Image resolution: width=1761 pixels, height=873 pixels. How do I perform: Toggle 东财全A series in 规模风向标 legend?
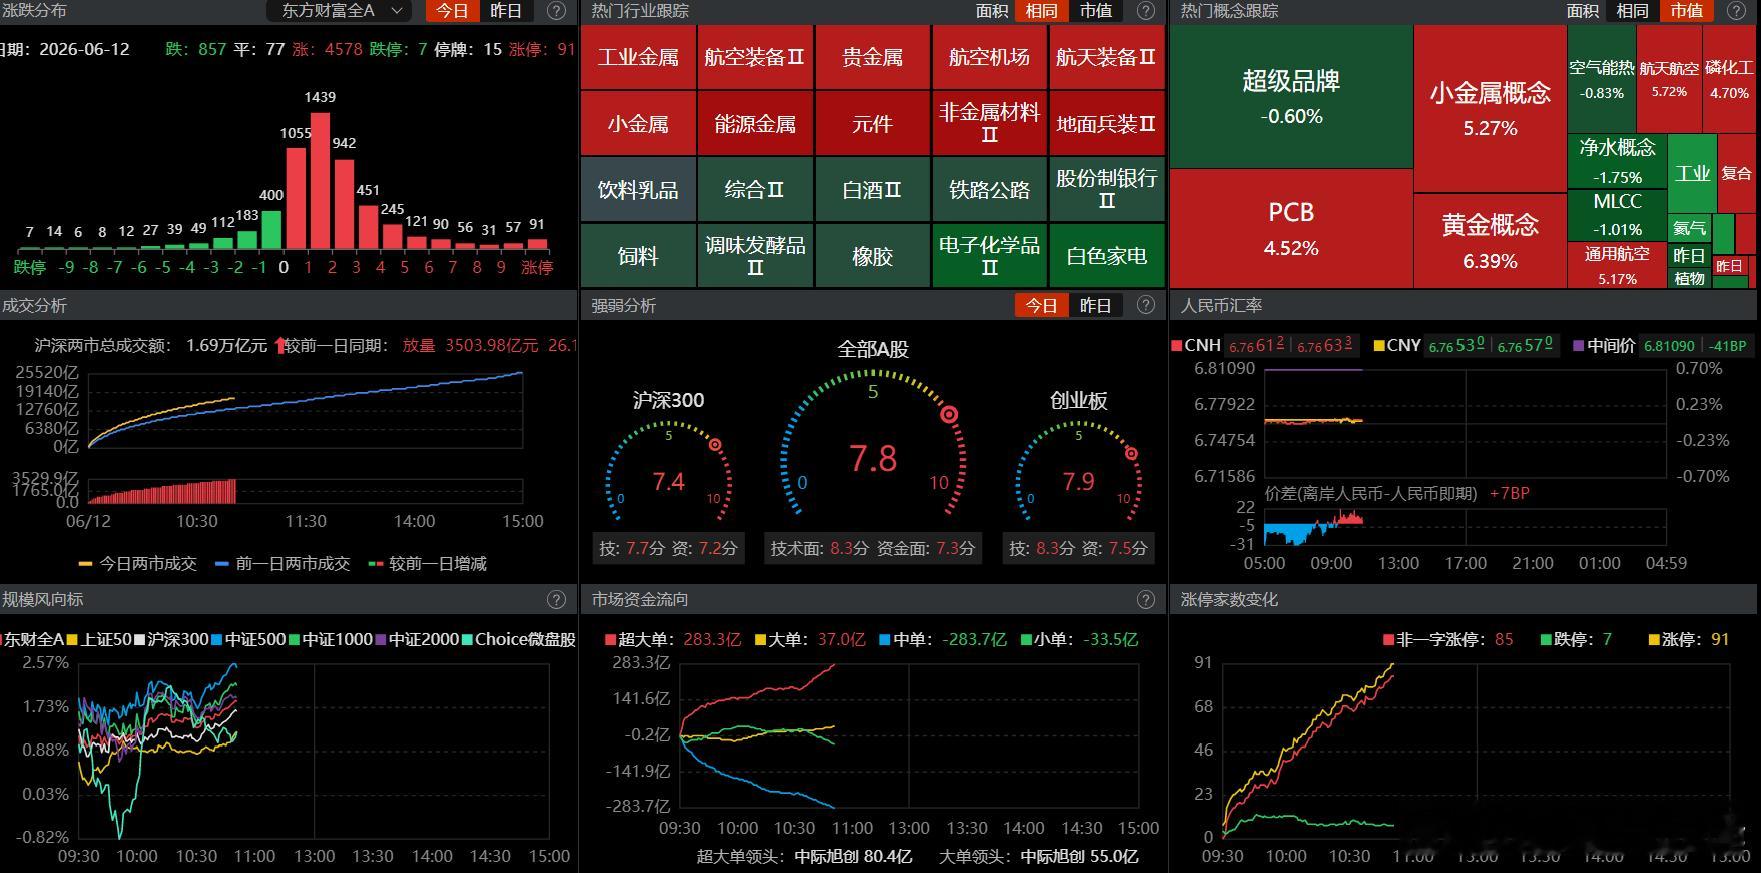coord(32,639)
